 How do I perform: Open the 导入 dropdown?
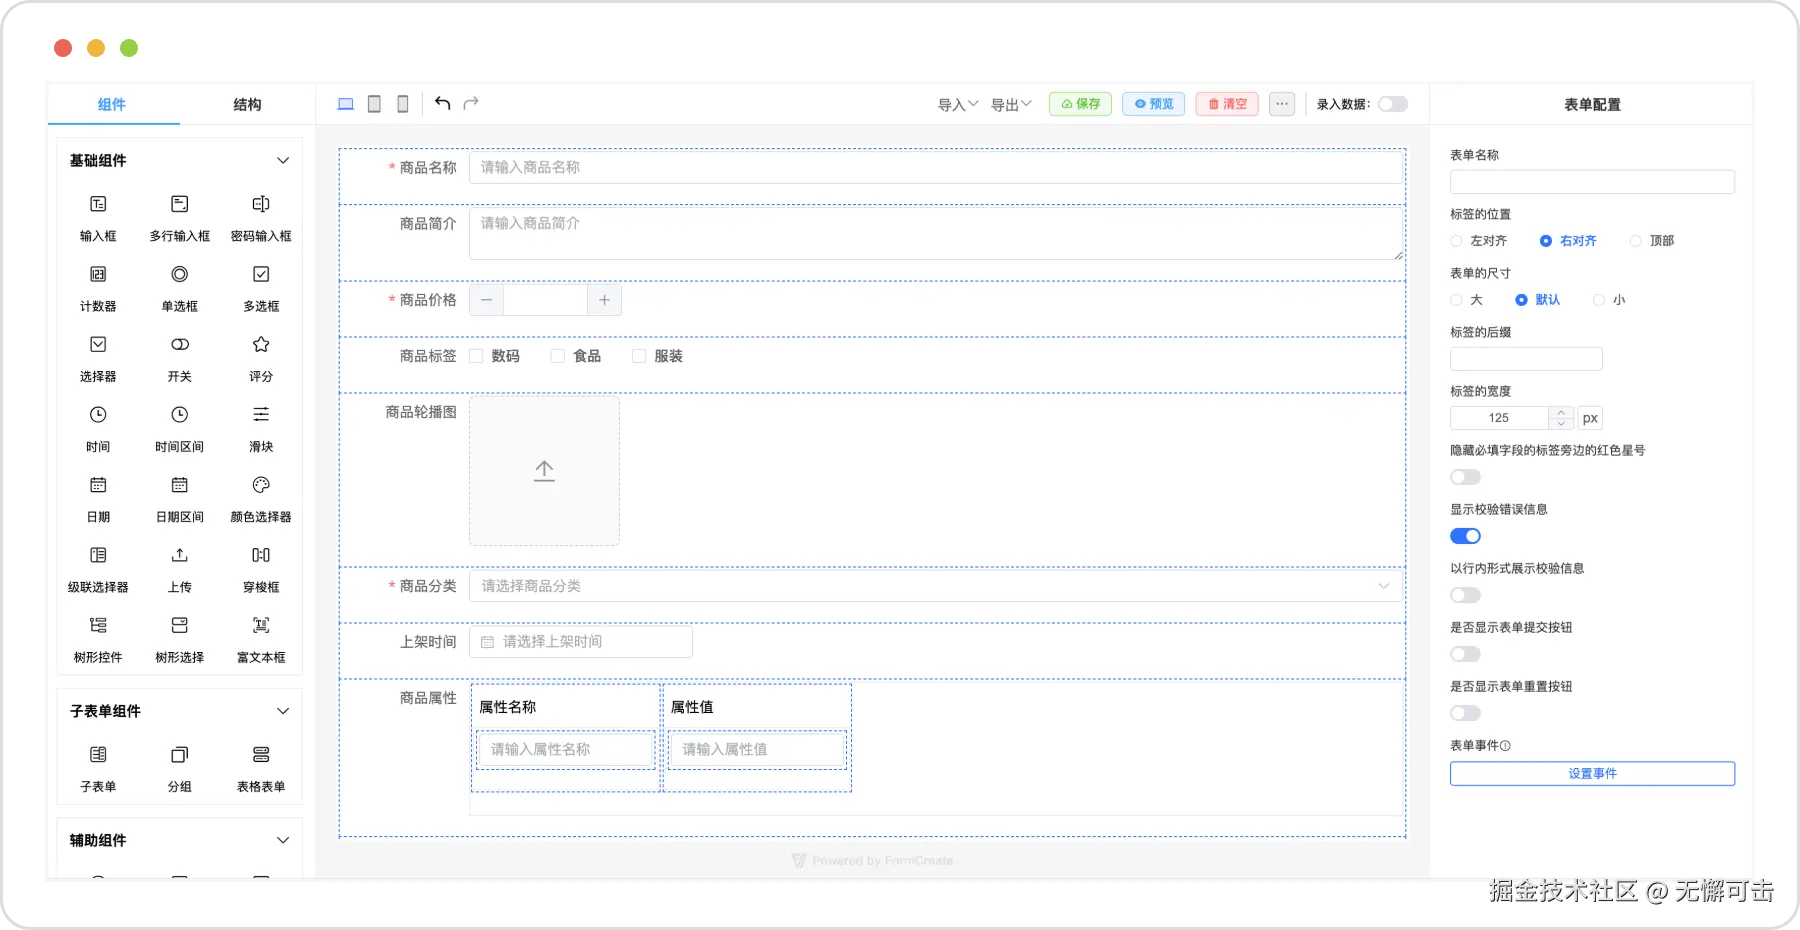click(x=955, y=103)
